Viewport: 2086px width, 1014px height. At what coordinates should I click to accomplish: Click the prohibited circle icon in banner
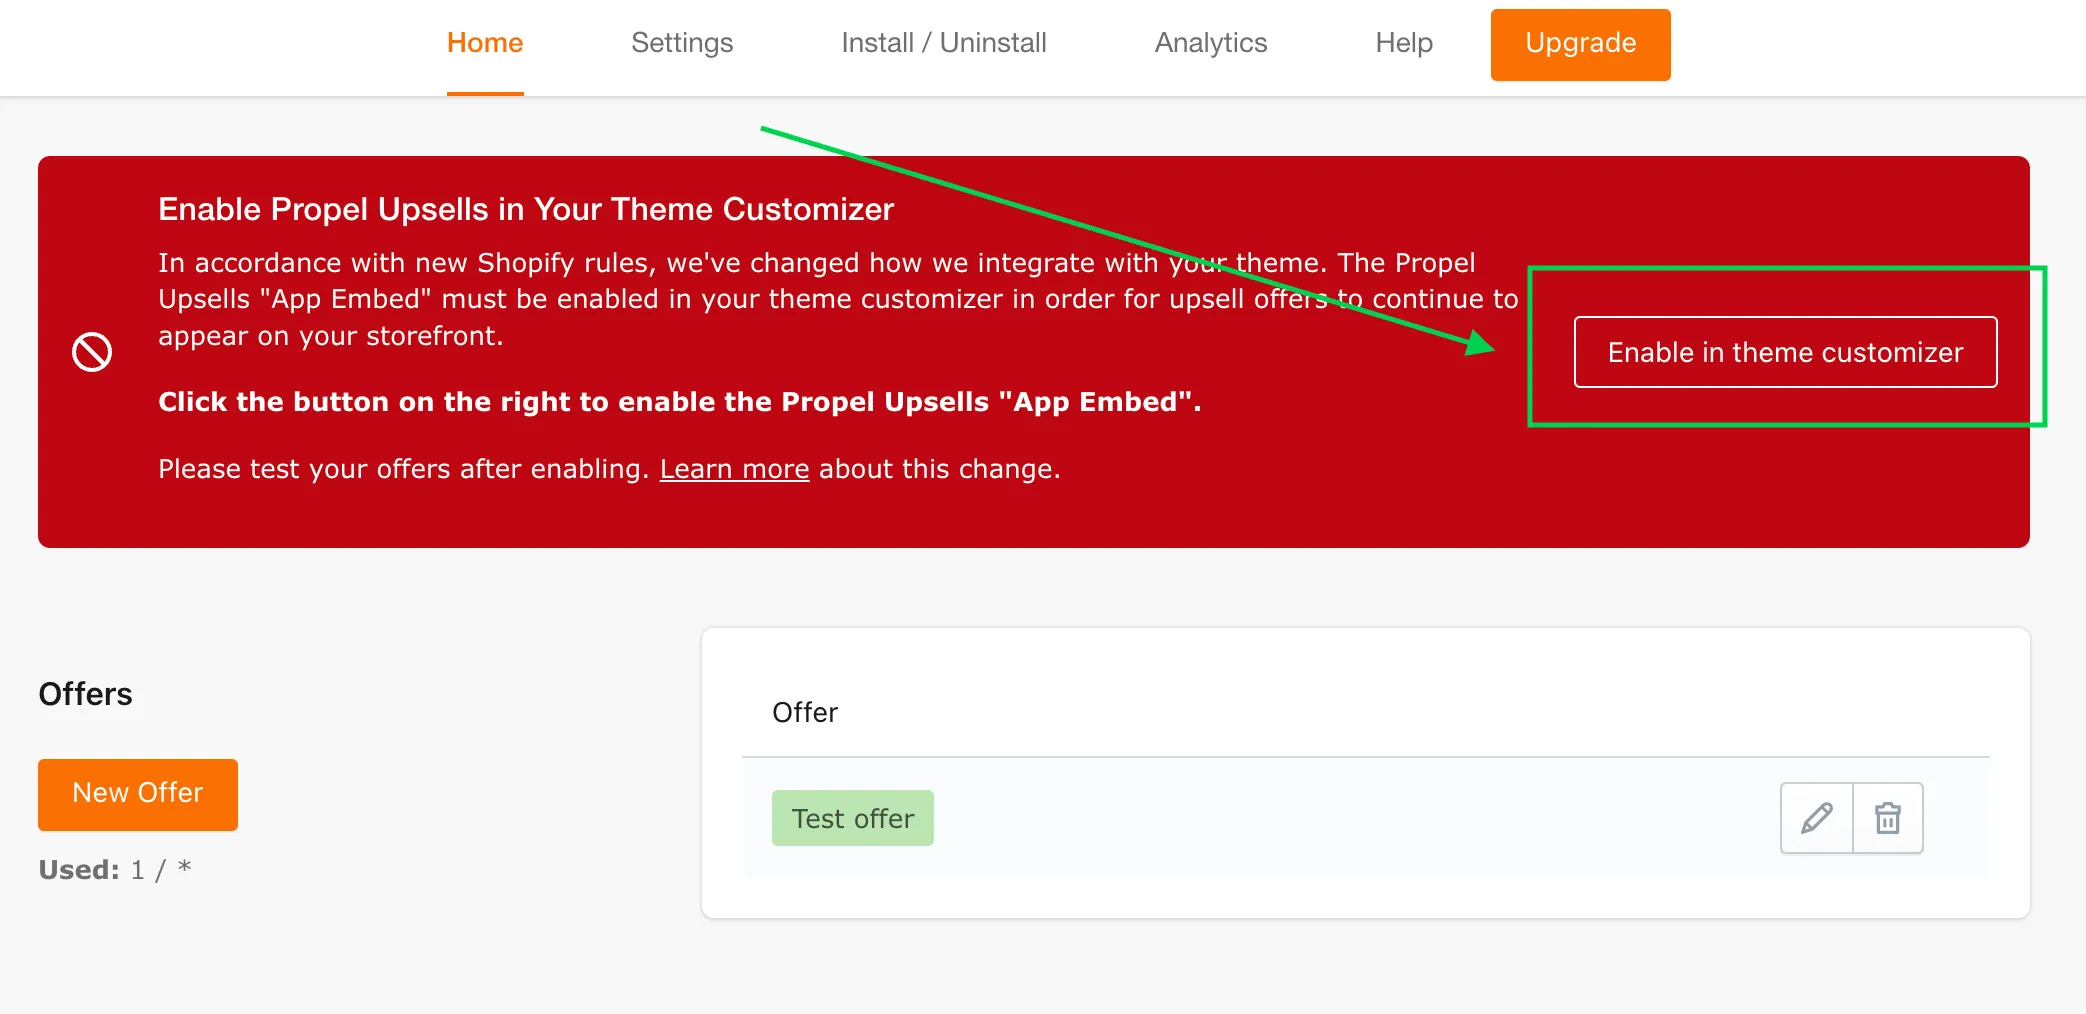click(x=92, y=352)
